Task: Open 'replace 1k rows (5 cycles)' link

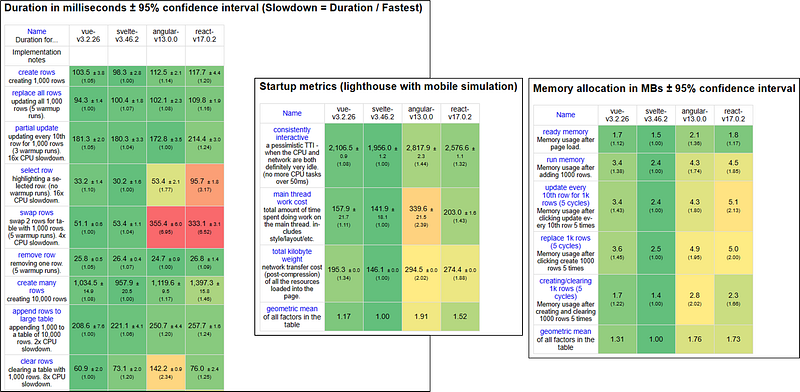Action: (565, 242)
